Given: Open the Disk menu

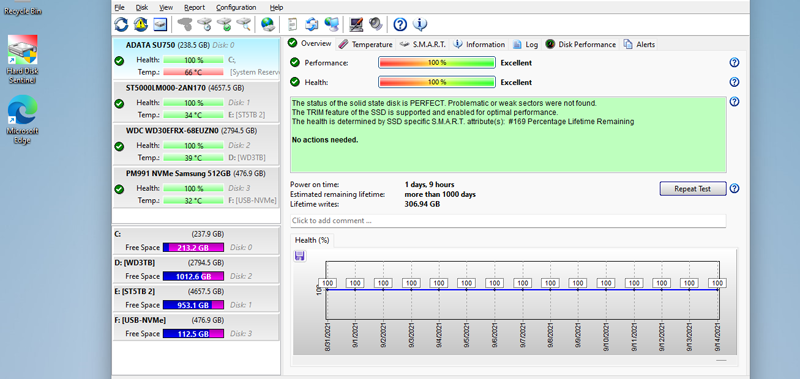Looking at the screenshot, I should click(x=142, y=8).
